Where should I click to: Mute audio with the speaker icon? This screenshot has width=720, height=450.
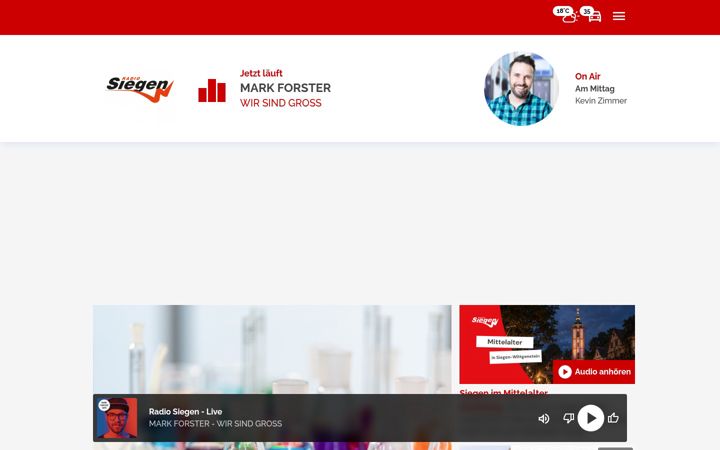tap(544, 418)
